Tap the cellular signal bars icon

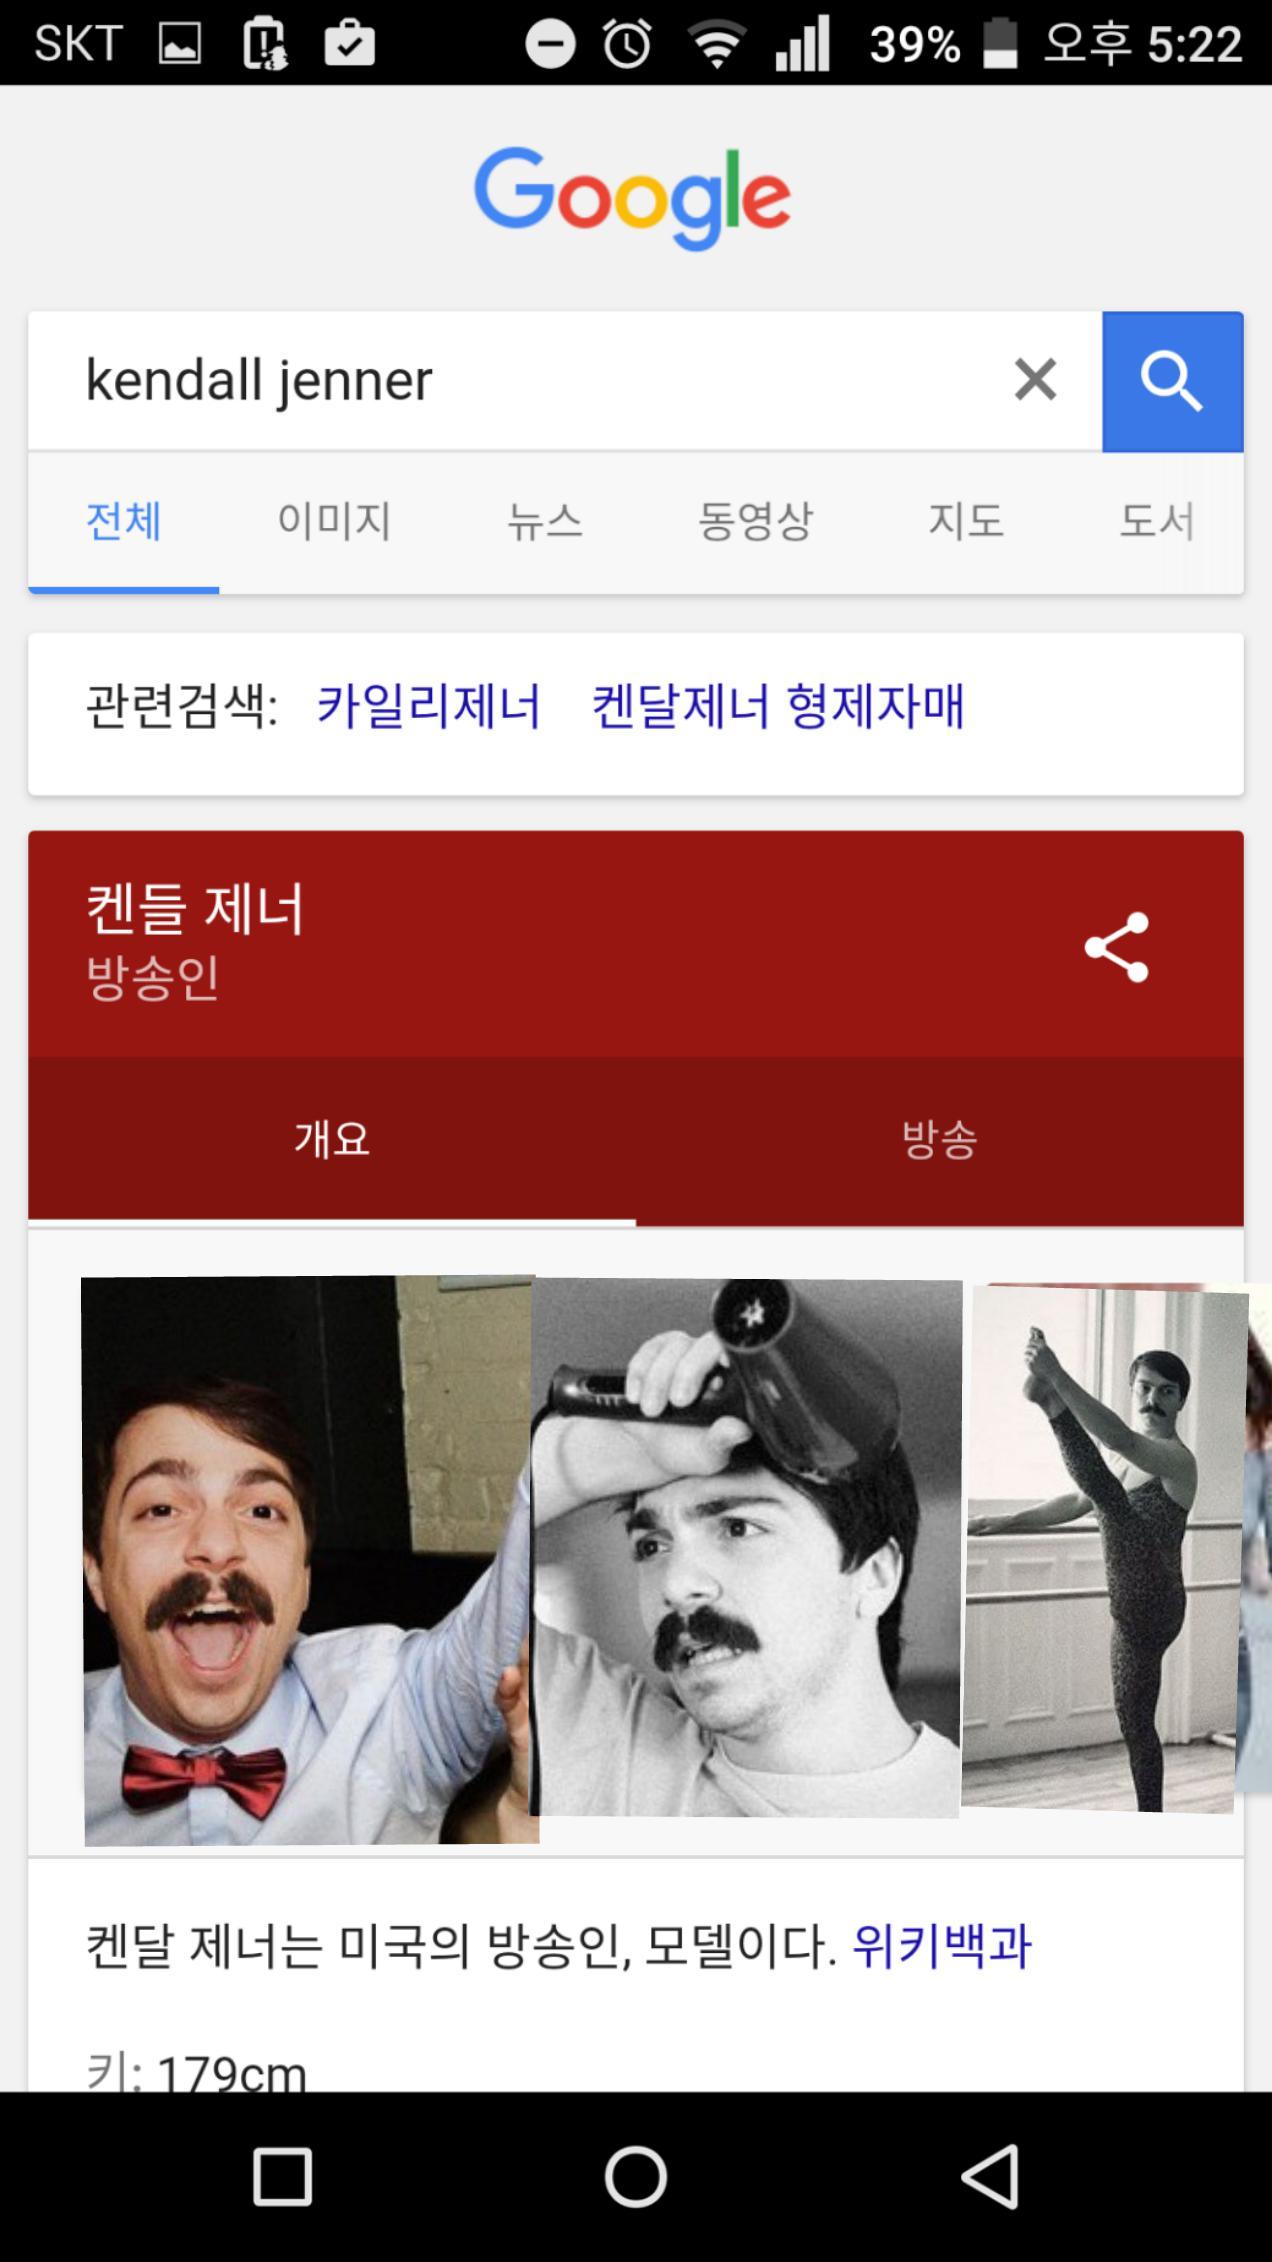[x=803, y=44]
